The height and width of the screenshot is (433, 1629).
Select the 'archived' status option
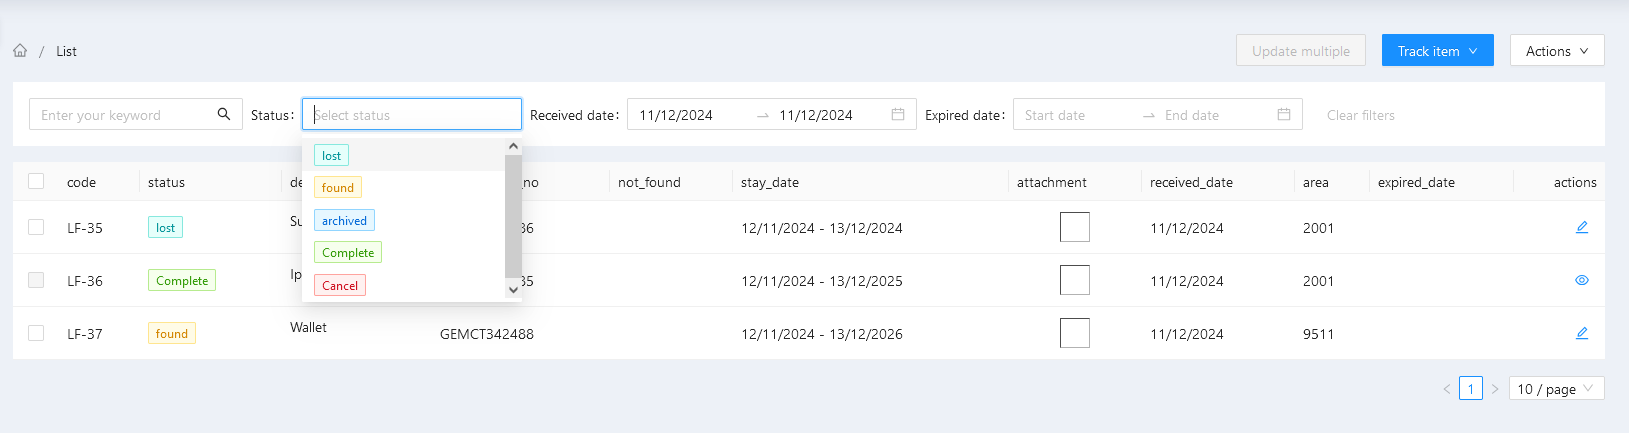tap(344, 221)
